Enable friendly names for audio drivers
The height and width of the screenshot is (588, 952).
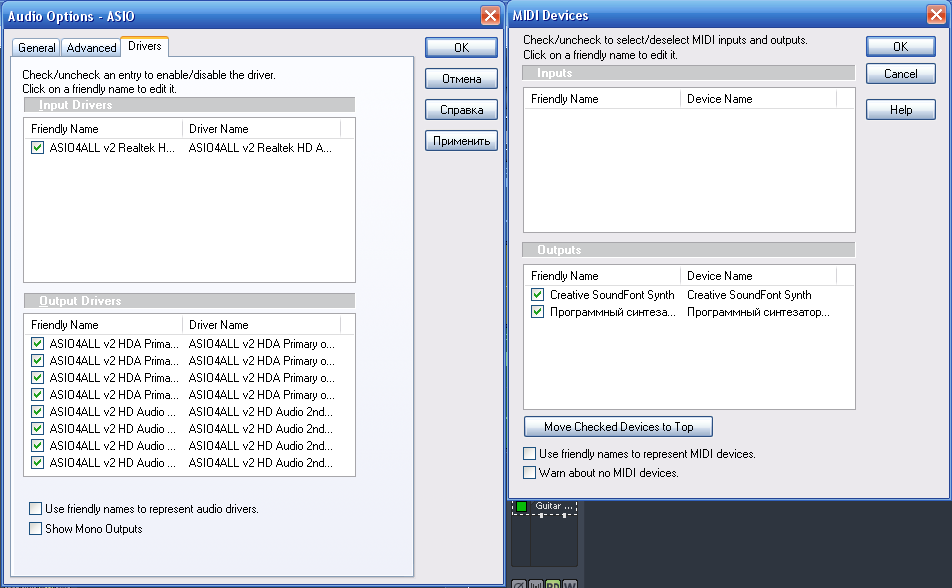click(x=36, y=508)
